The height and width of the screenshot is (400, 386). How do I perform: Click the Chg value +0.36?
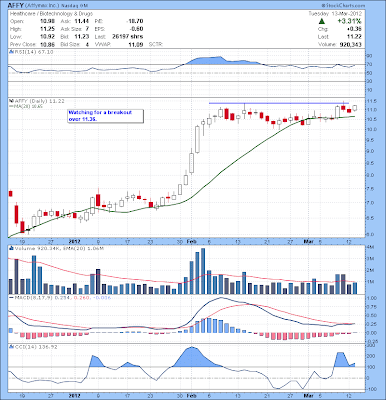[x=355, y=29]
